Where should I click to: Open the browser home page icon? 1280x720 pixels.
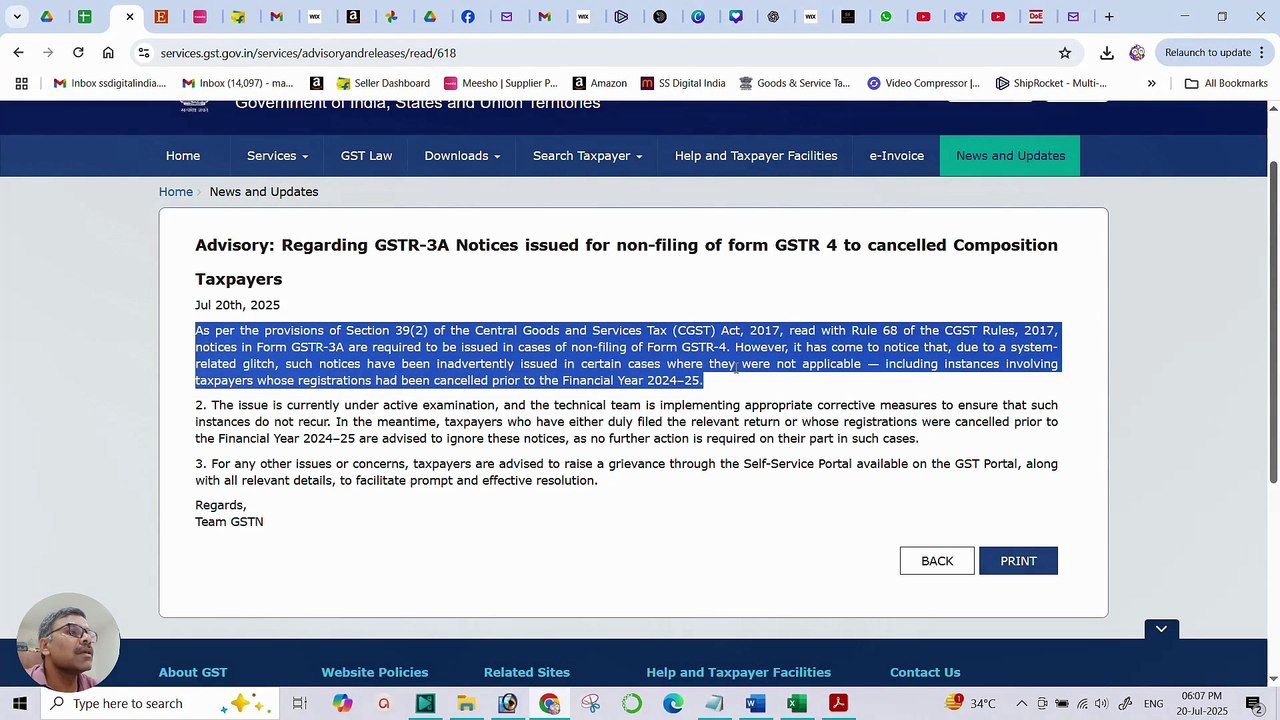(108, 53)
